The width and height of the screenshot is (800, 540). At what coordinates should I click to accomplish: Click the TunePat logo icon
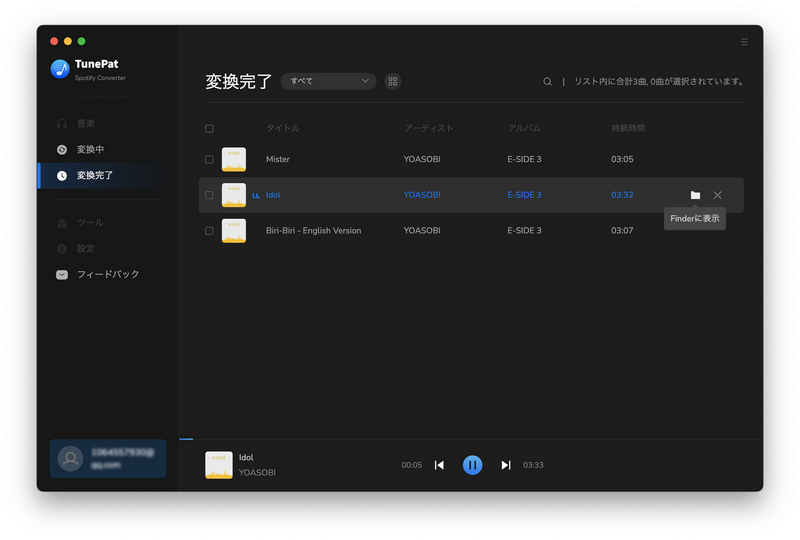pyautogui.click(x=60, y=69)
